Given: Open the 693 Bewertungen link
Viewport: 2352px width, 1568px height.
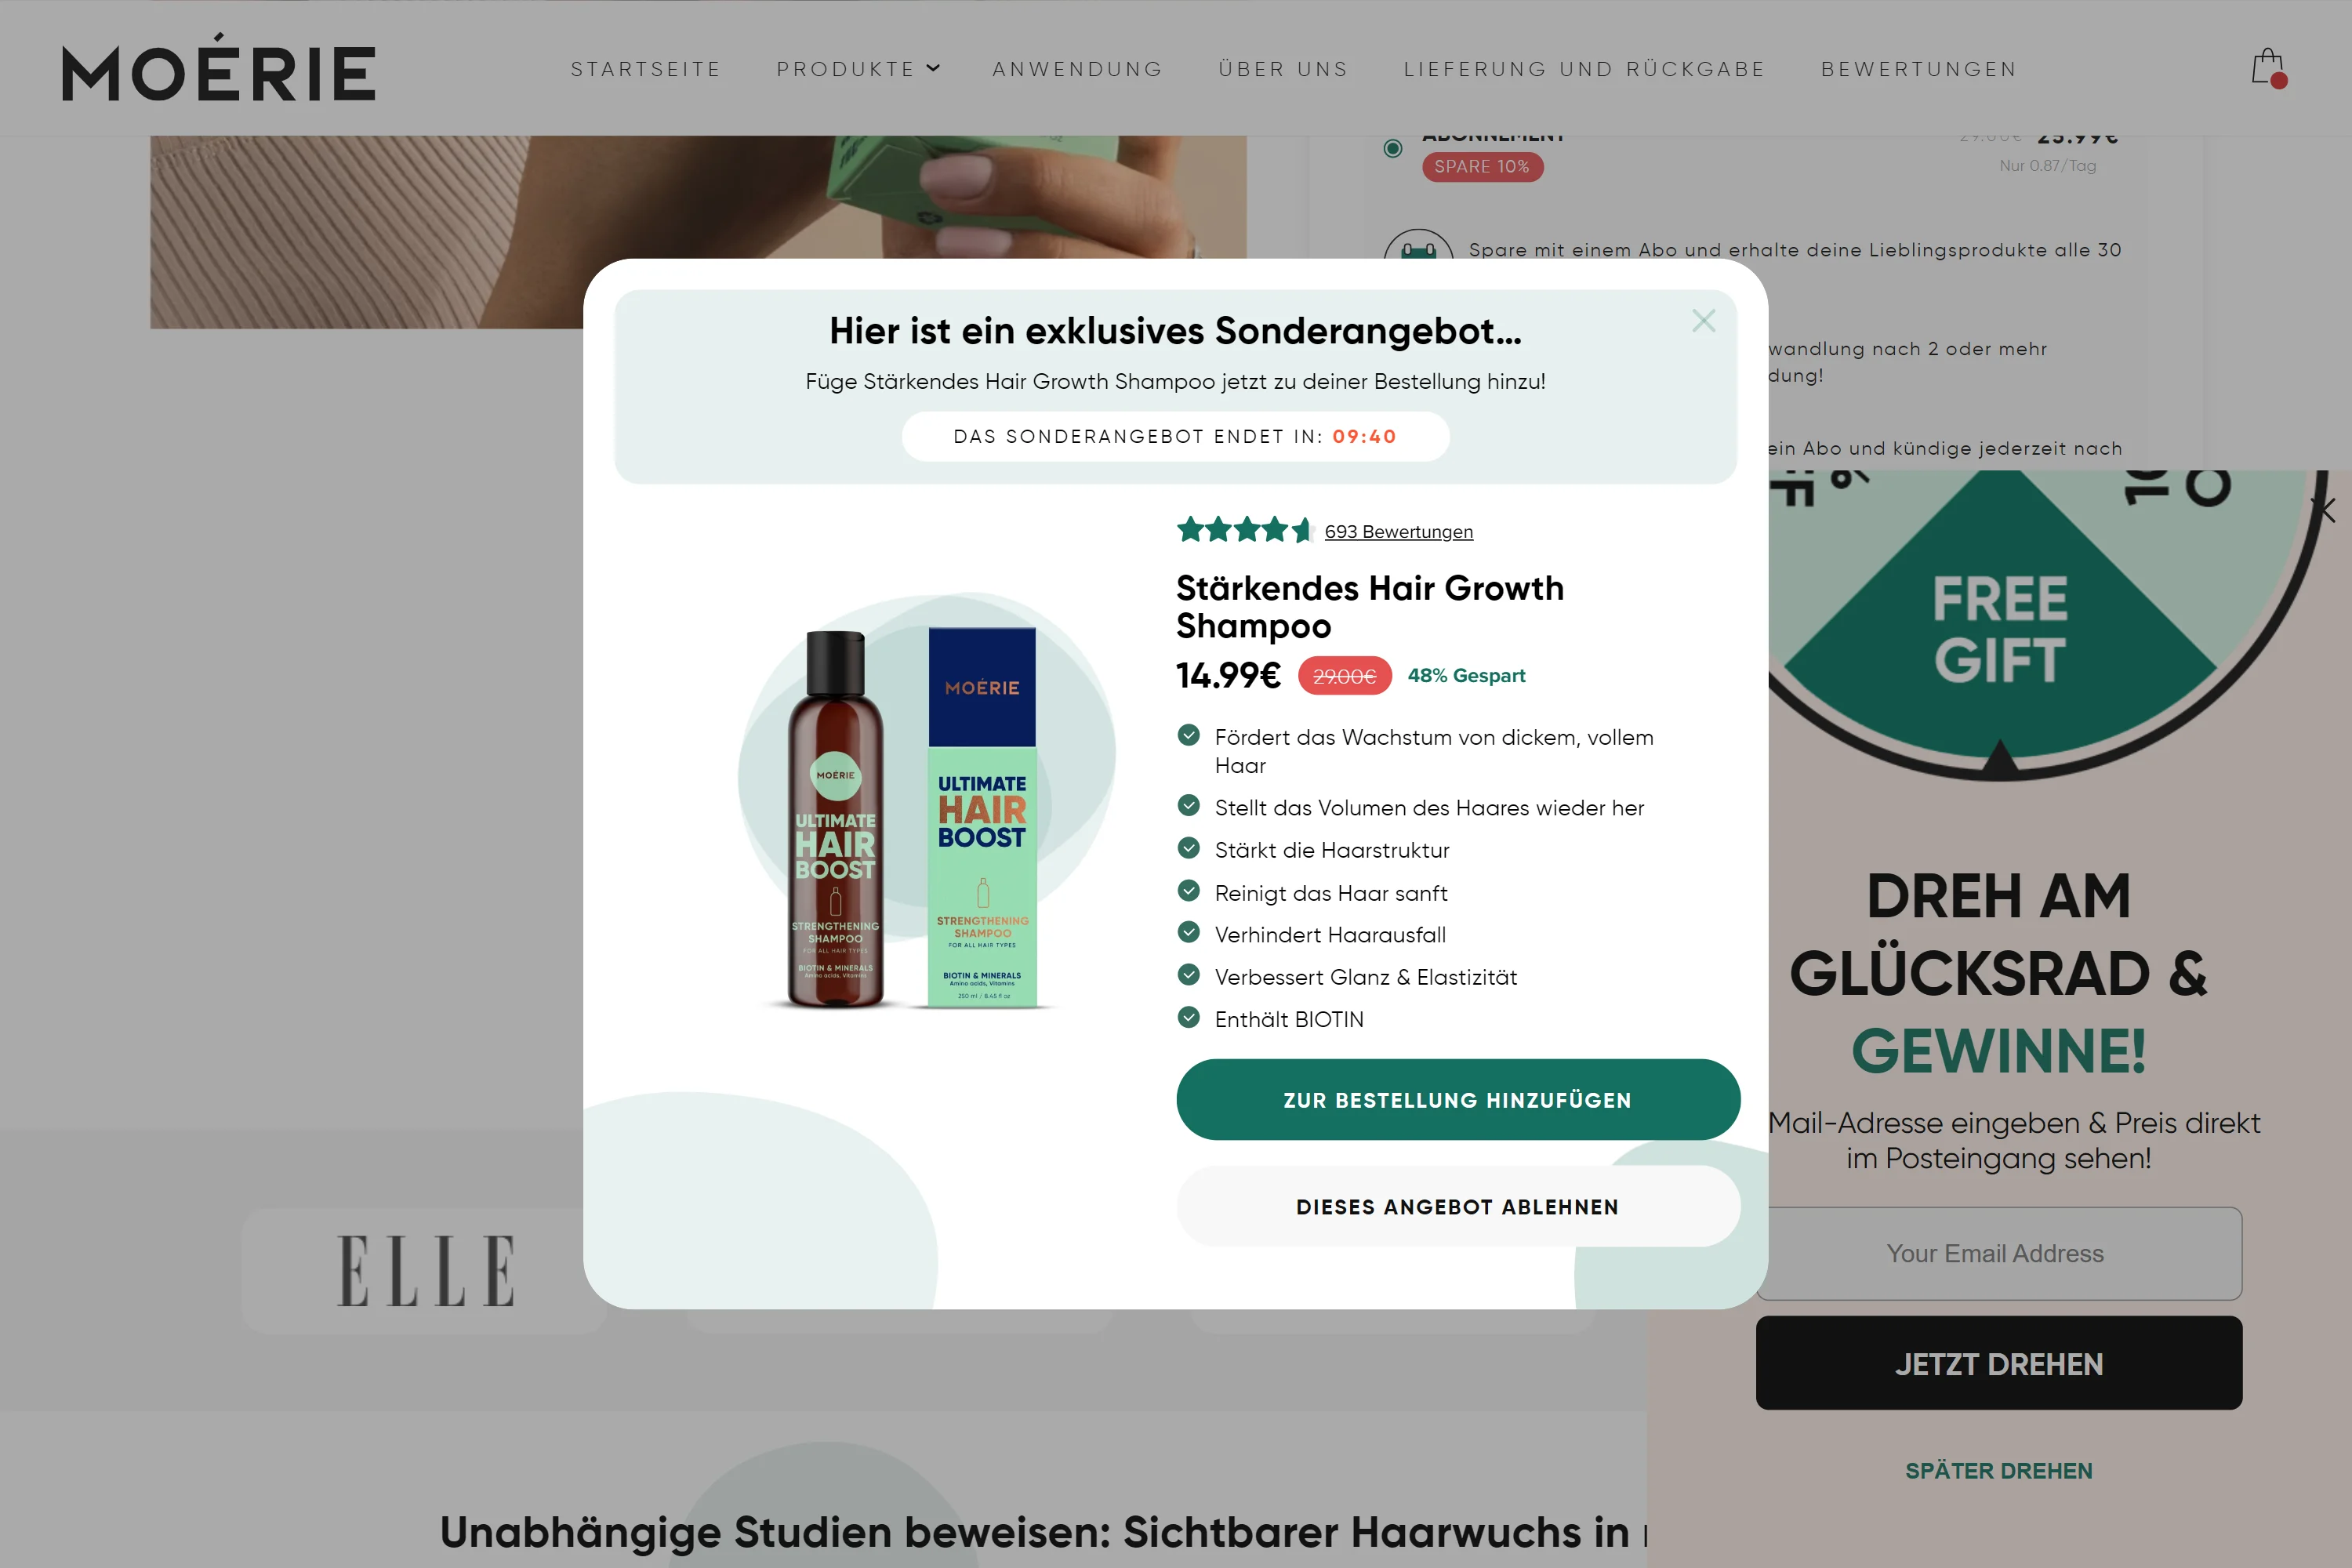Looking at the screenshot, I should point(1398,532).
